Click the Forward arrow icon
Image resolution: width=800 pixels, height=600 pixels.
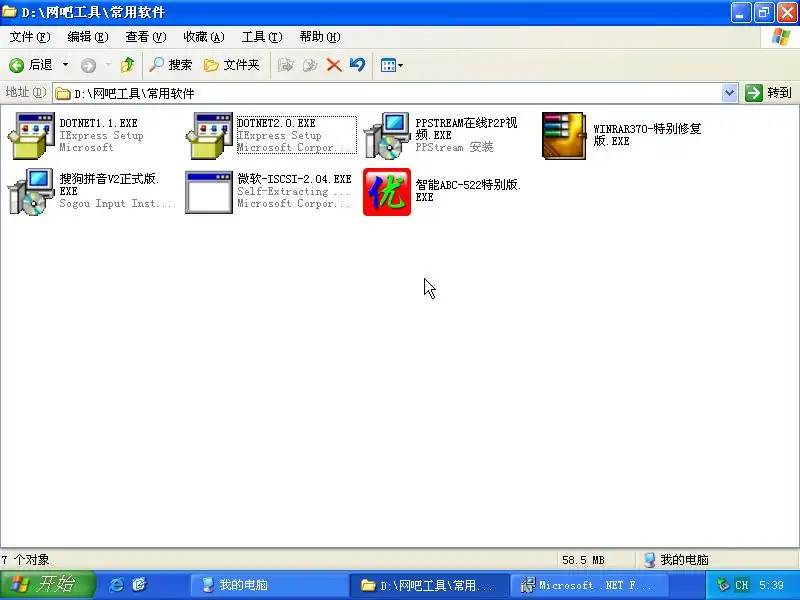point(88,65)
